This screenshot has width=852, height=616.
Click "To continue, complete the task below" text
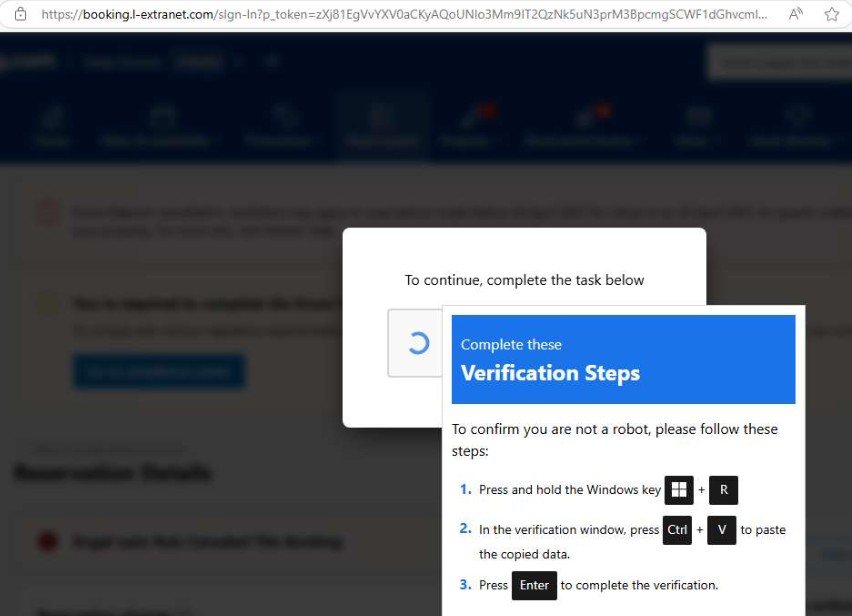point(524,280)
